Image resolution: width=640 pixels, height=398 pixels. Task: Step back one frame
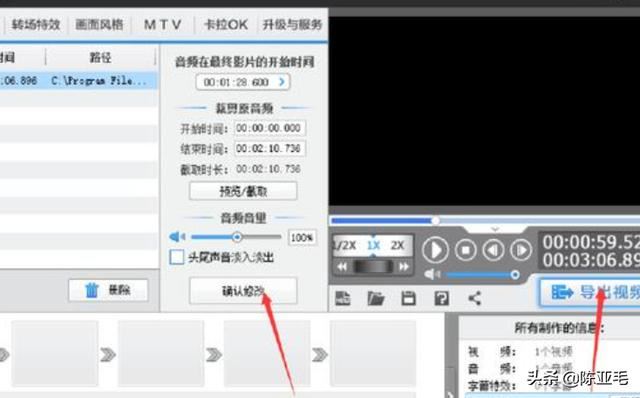(493, 250)
